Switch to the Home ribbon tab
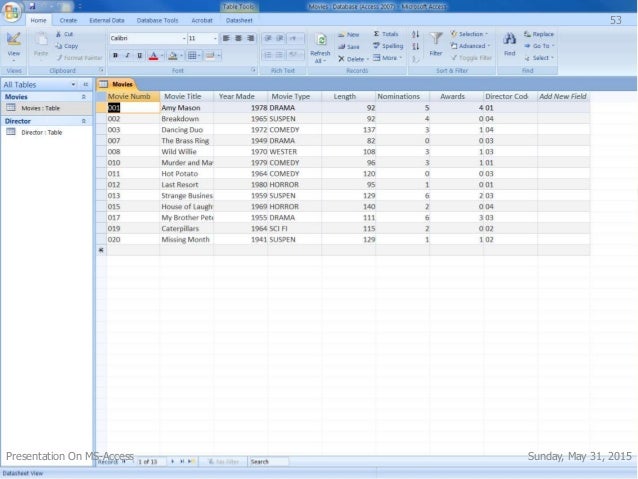Viewport: 638px width, 479px height. [x=38, y=20]
